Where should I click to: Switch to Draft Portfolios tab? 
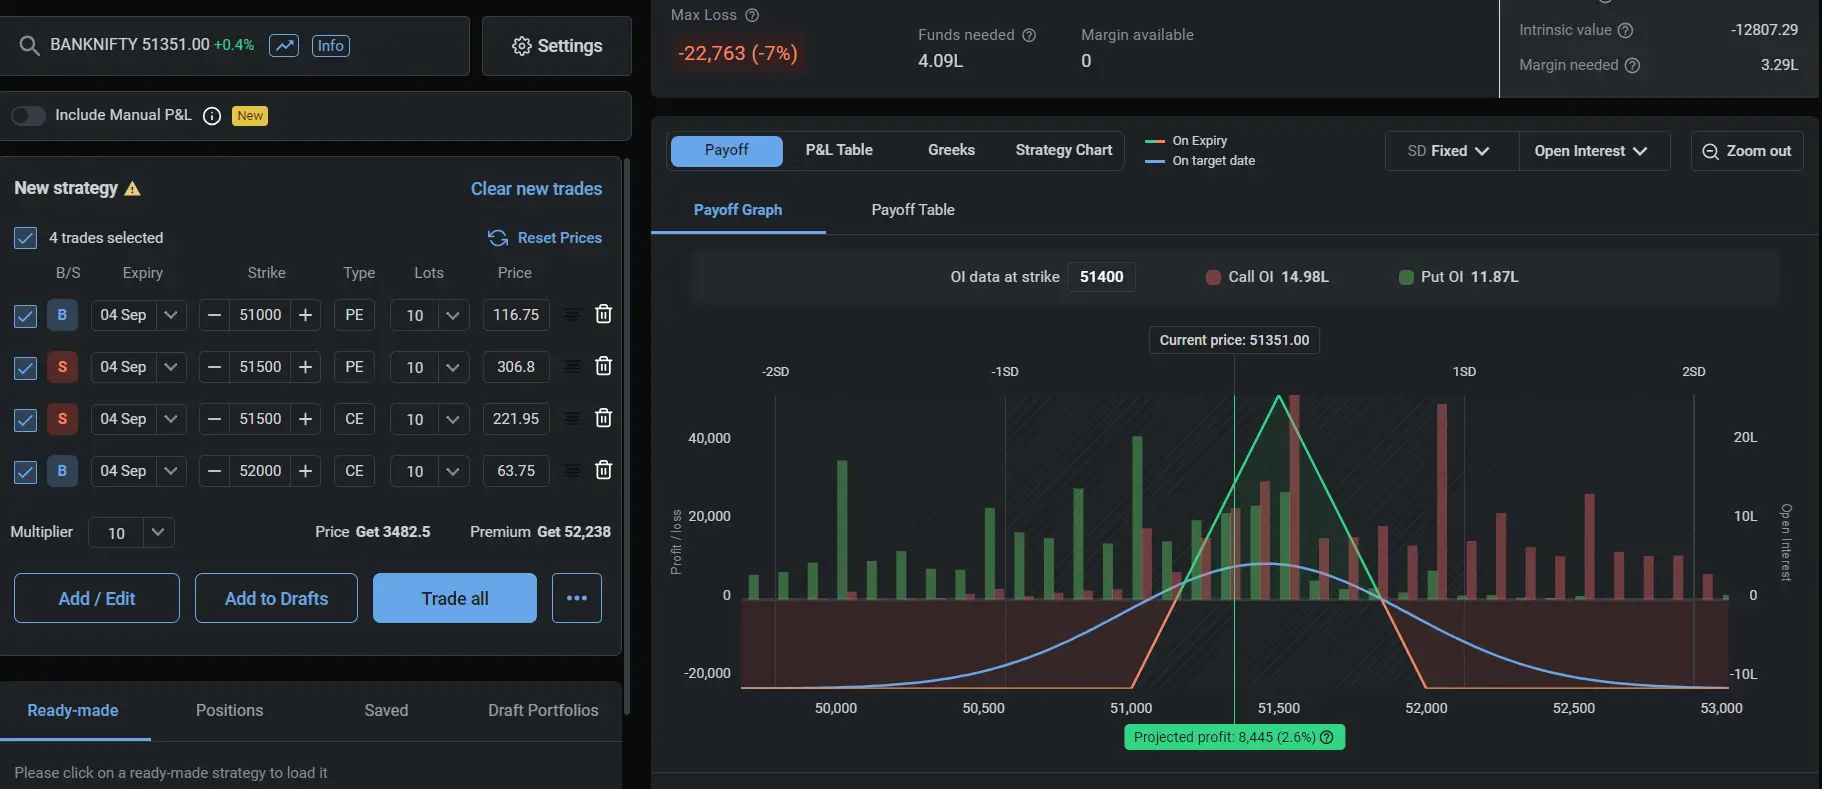pos(543,710)
